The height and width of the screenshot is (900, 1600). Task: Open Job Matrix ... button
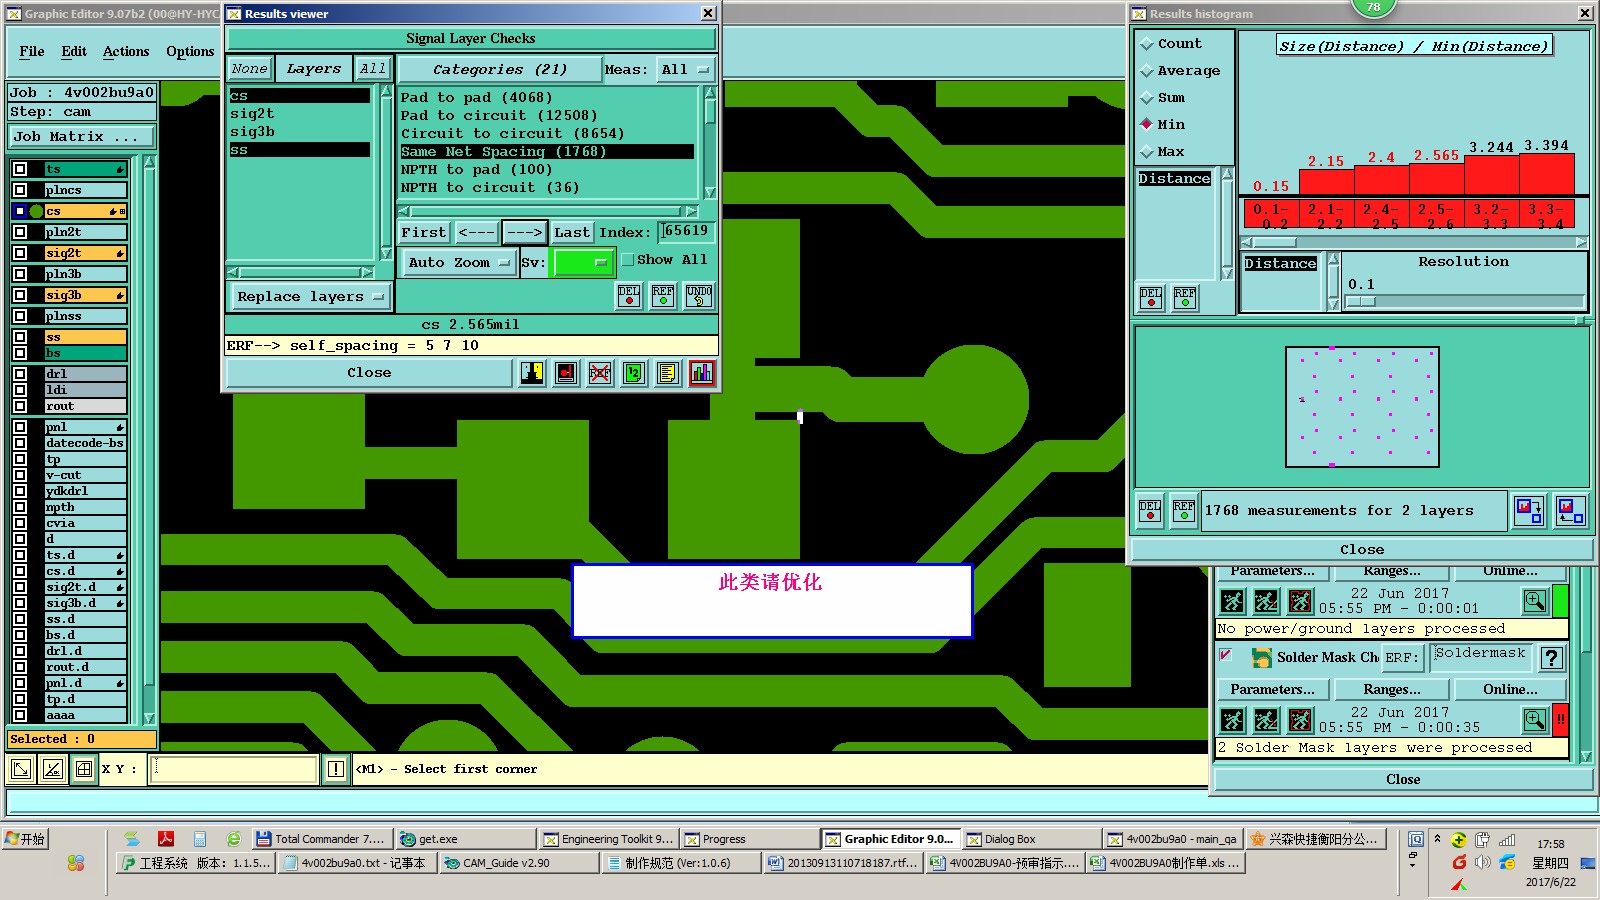[83, 137]
